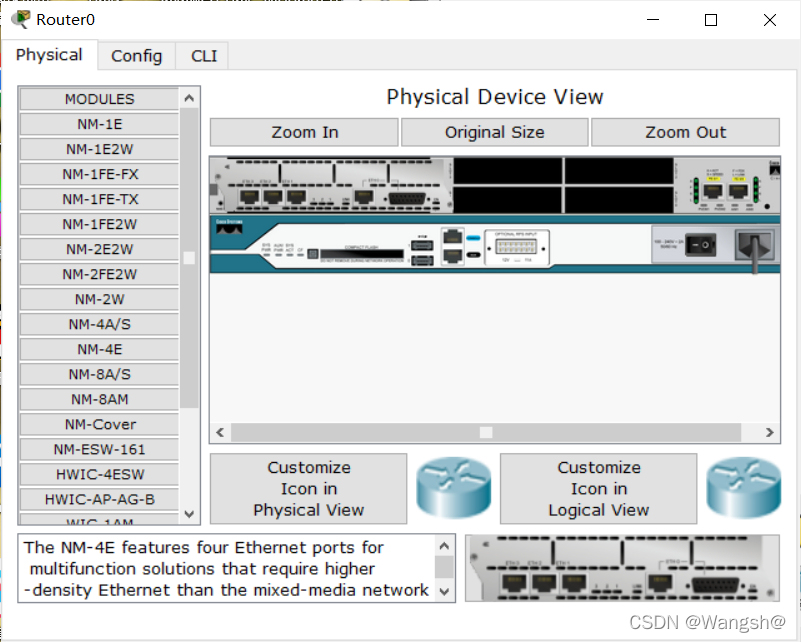The image size is (801, 642).
Task: Click the lower auxiliary RJ-45 port
Action: click(453, 255)
